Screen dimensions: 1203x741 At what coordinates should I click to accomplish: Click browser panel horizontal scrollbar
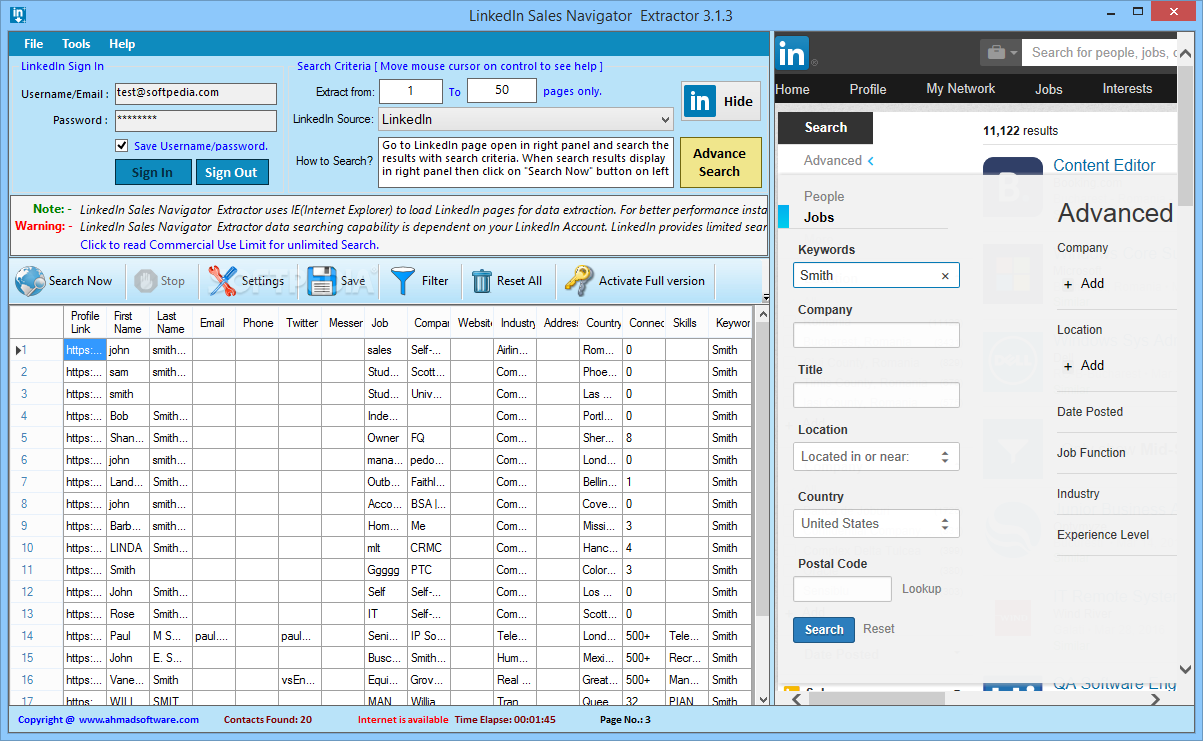977,700
